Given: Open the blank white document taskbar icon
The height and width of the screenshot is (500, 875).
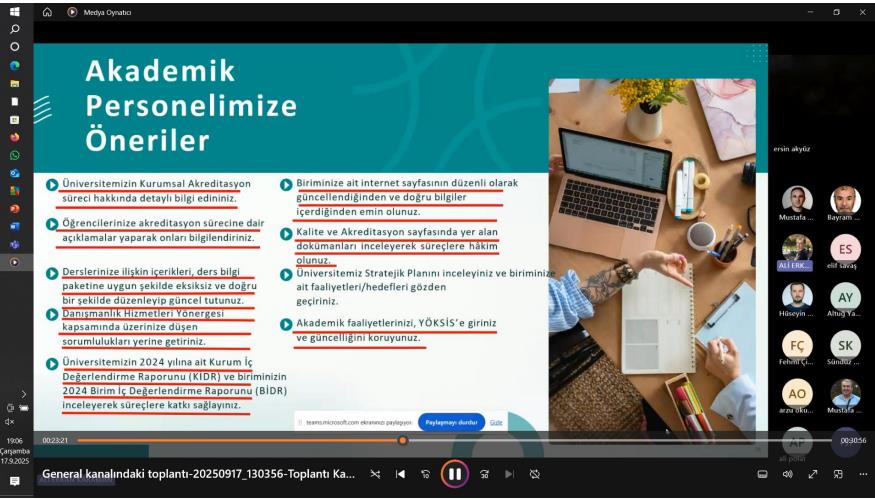Looking at the screenshot, I should (x=15, y=102).
